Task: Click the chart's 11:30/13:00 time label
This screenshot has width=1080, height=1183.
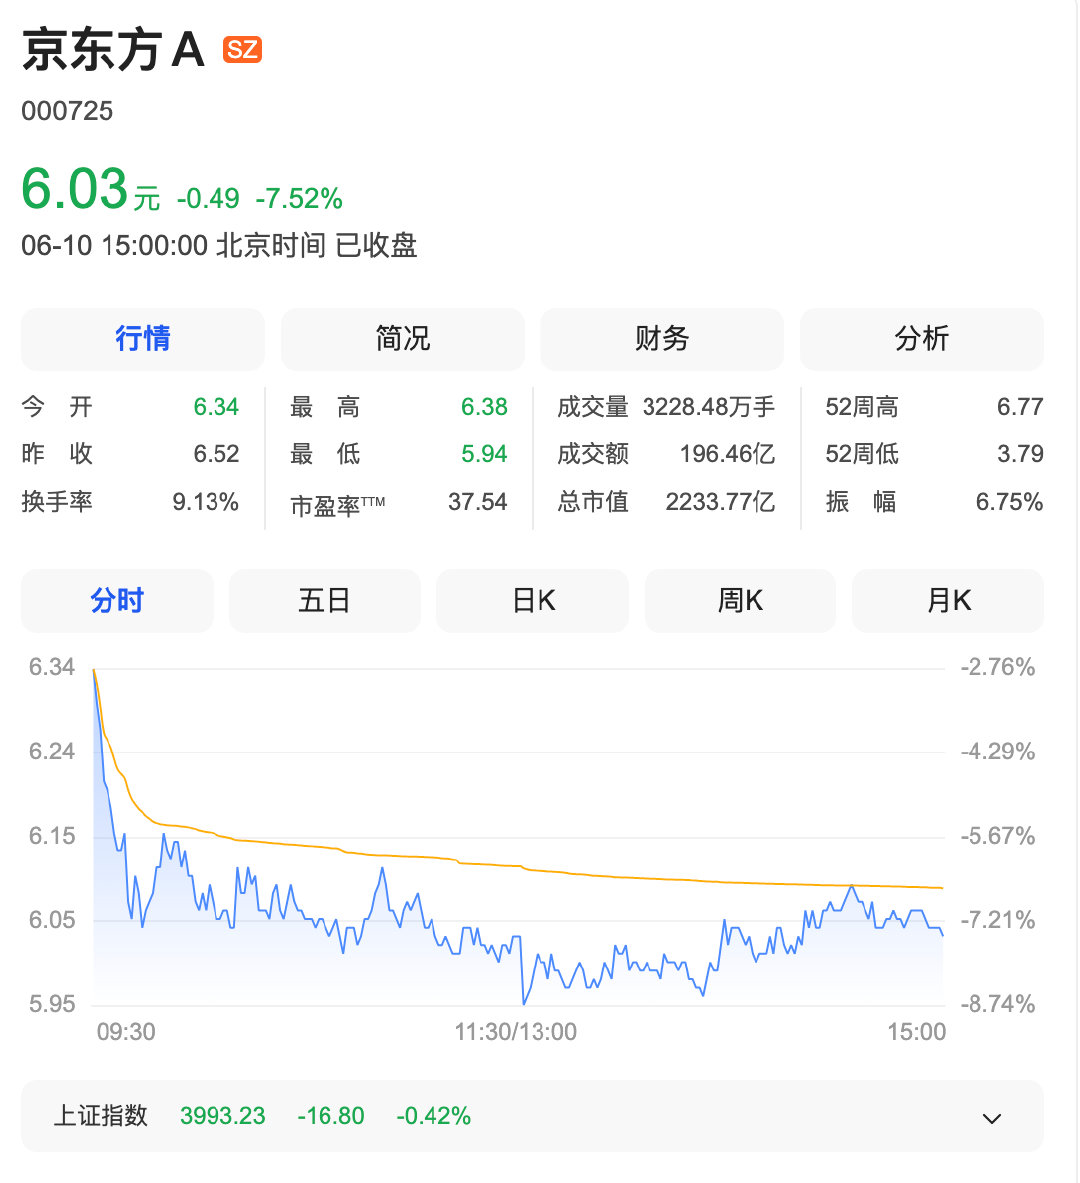Action: [x=515, y=1031]
